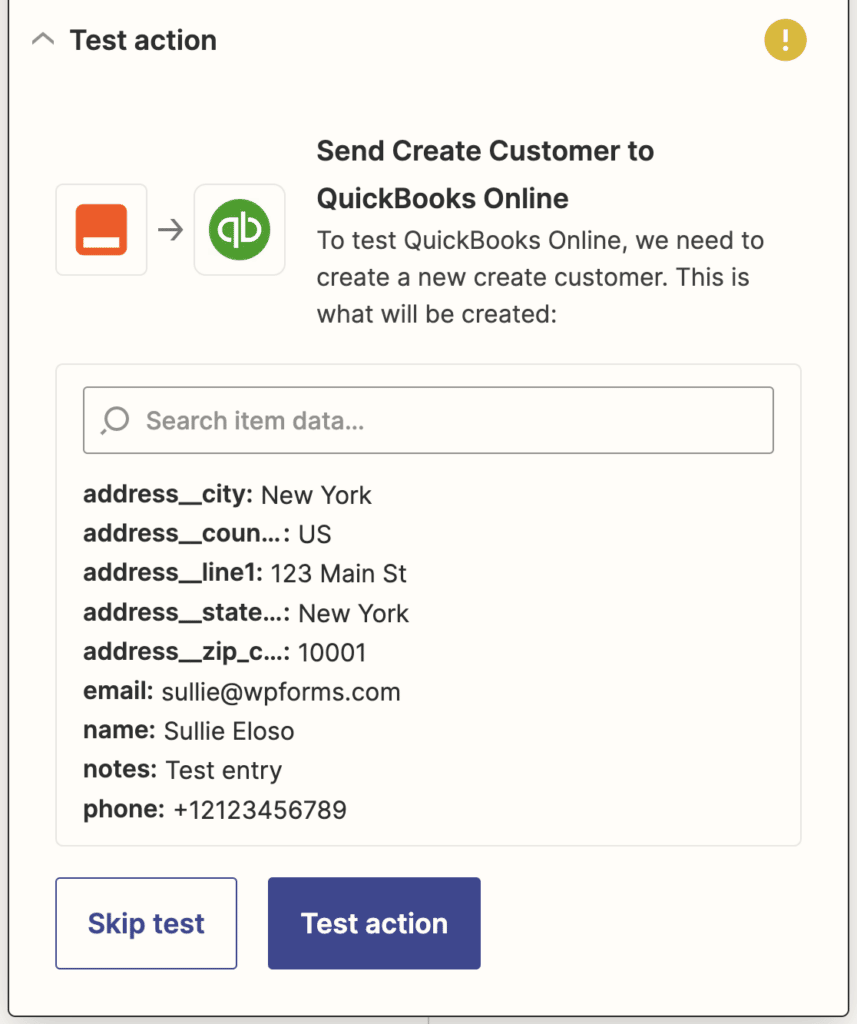857x1024 pixels.
Task: Click the Test action heading chevron
Action: coord(42,38)
